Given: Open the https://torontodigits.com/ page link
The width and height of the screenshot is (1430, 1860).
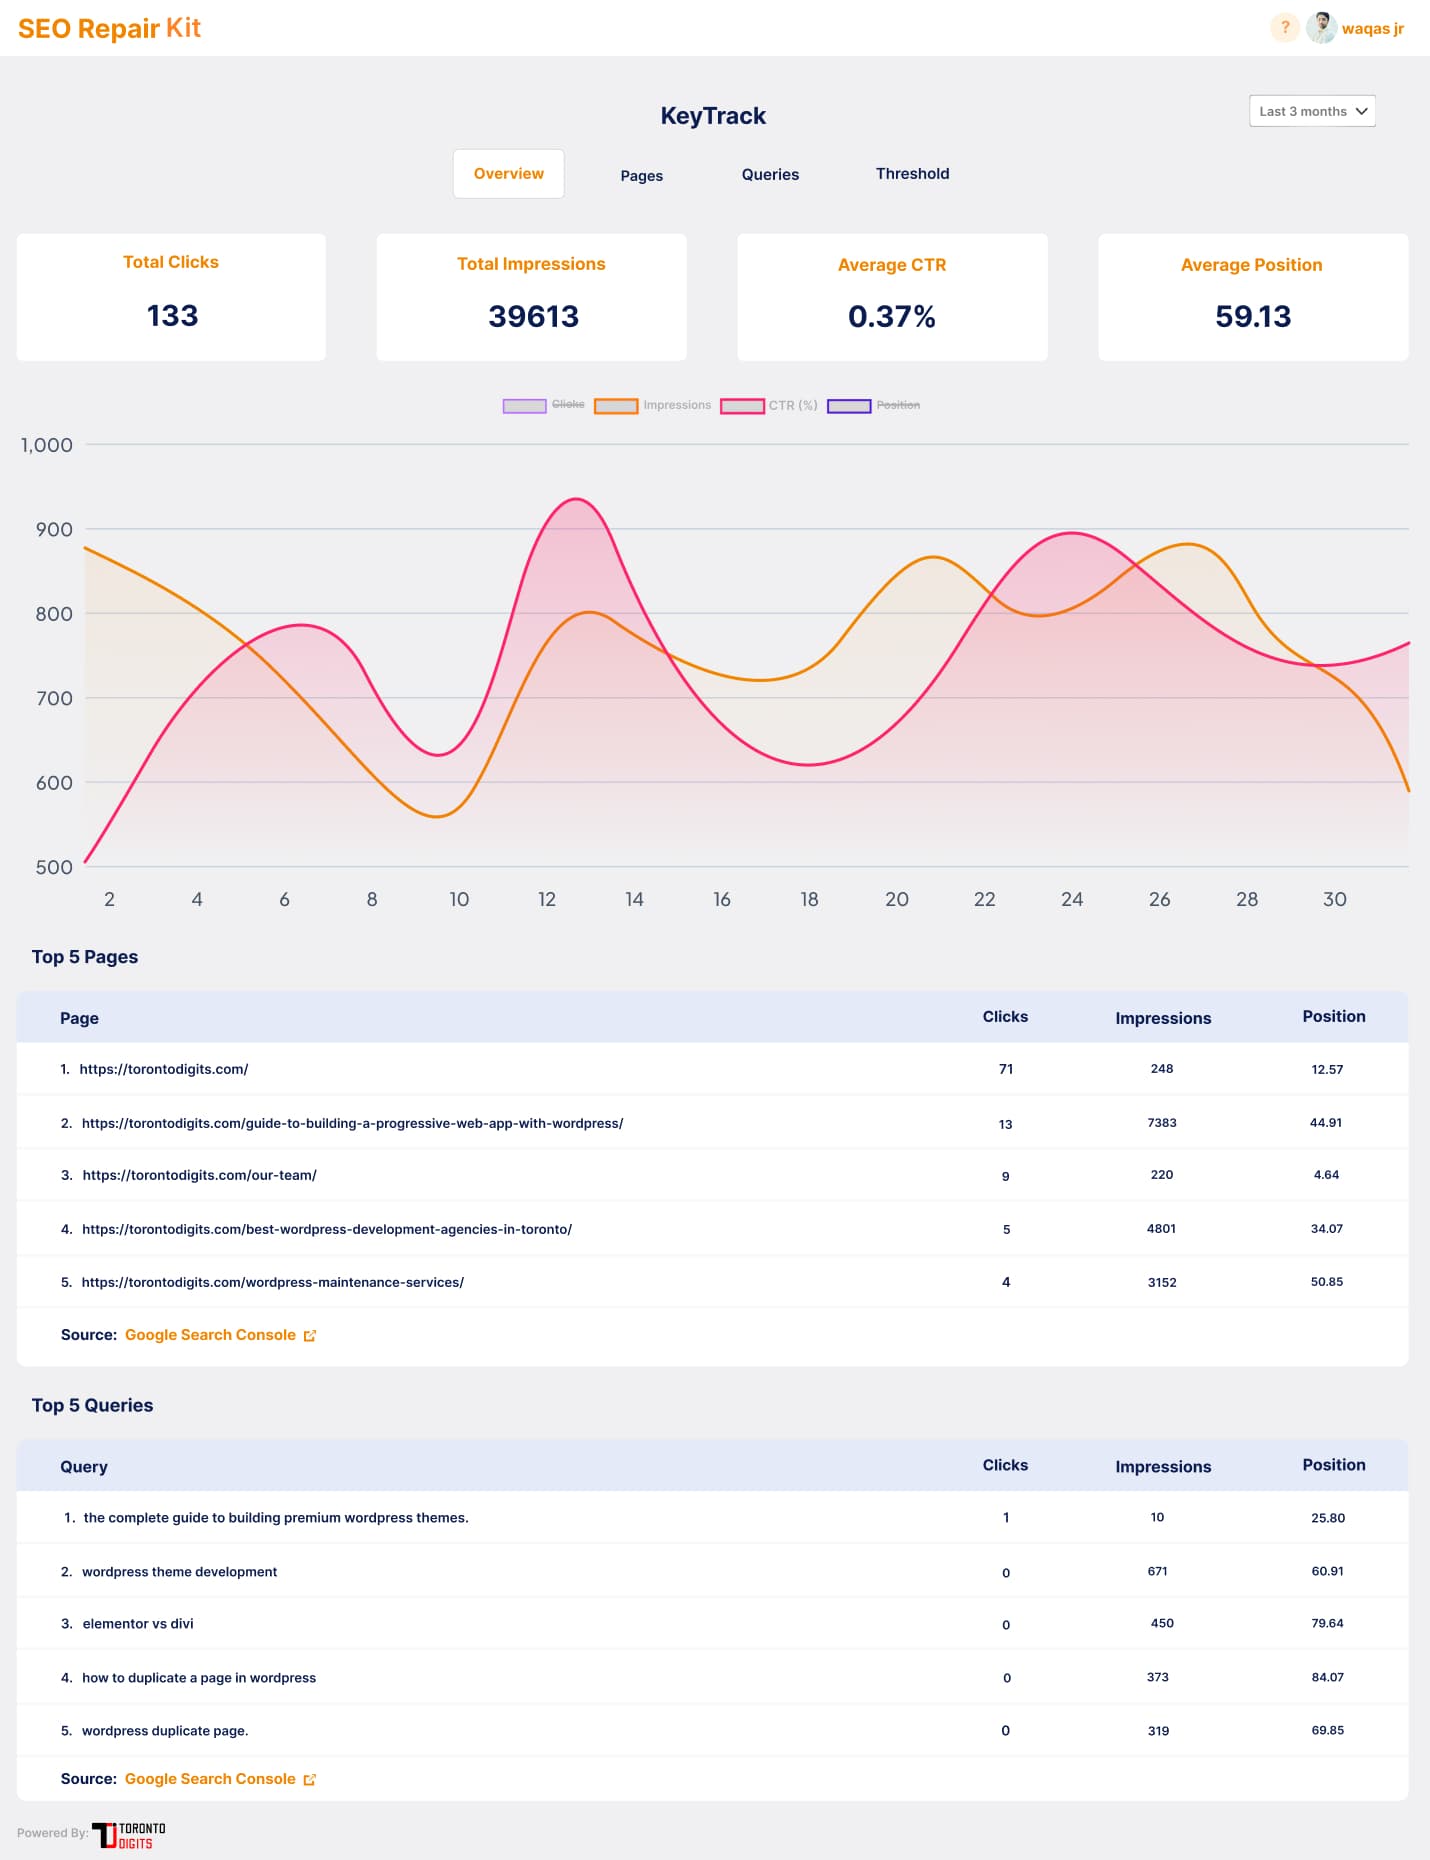Looking at the screenshot, I should 164,1069.
